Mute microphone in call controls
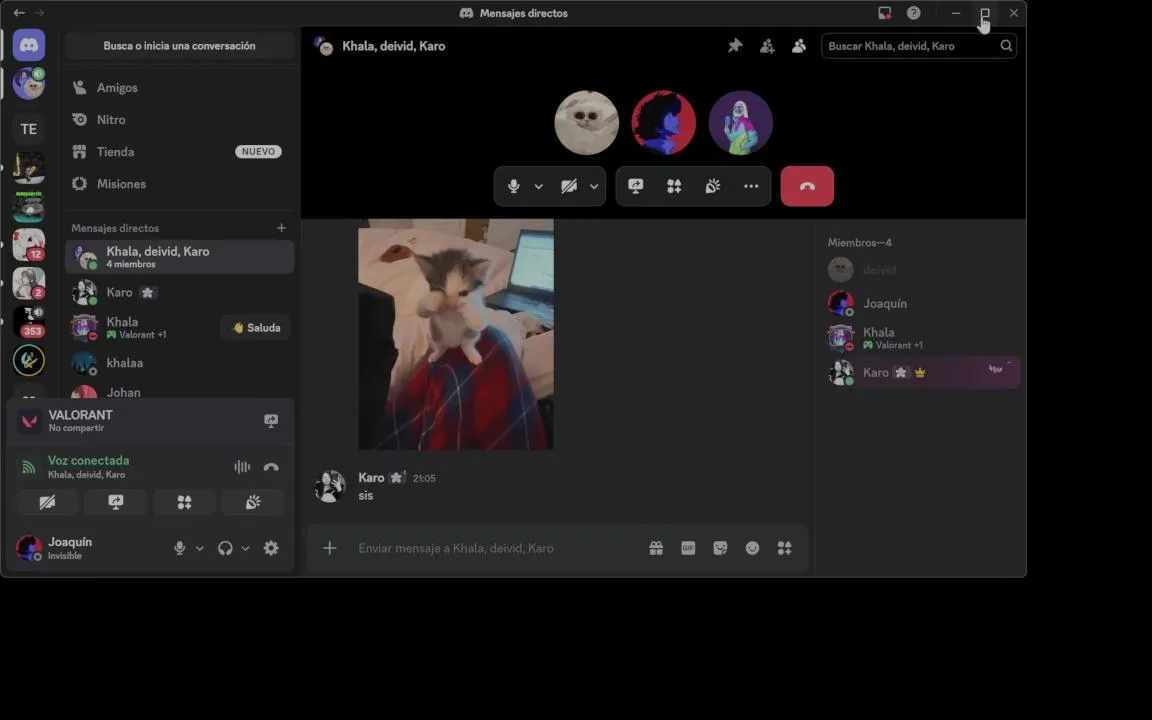The image size is (1152, 720). coord(514,186)
